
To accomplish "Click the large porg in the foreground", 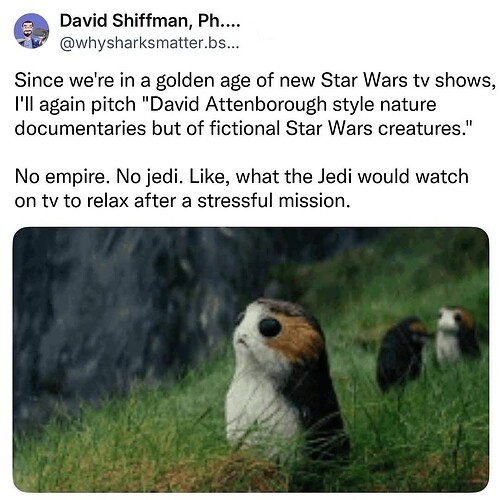I will click(283, 377).
